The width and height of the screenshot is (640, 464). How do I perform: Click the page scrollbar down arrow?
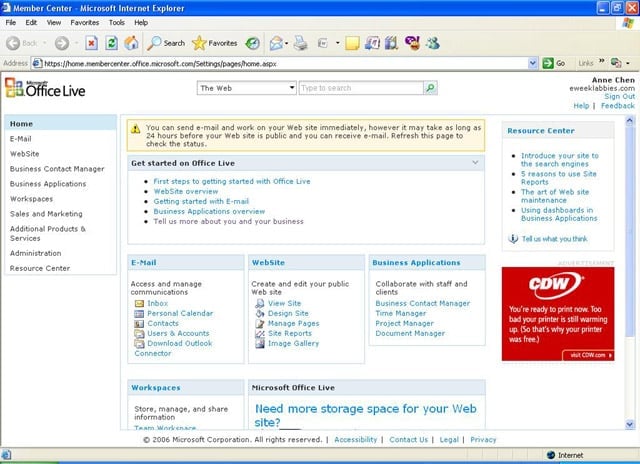[629, 424]
